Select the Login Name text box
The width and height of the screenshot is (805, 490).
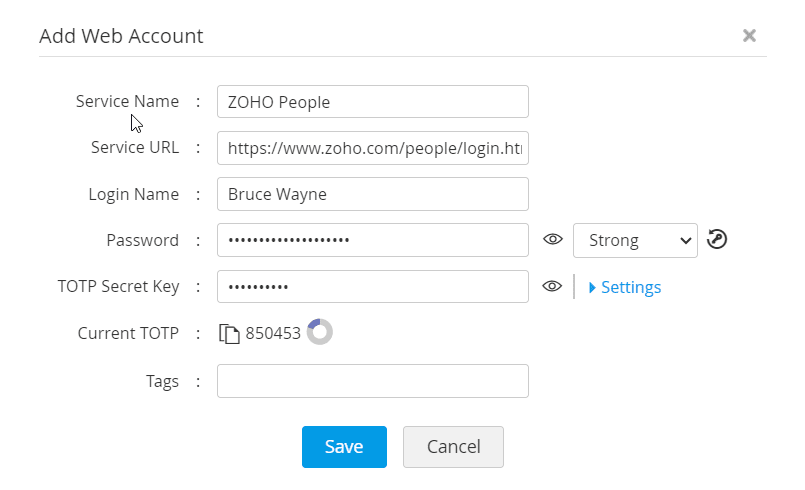[x=372, y=194]
